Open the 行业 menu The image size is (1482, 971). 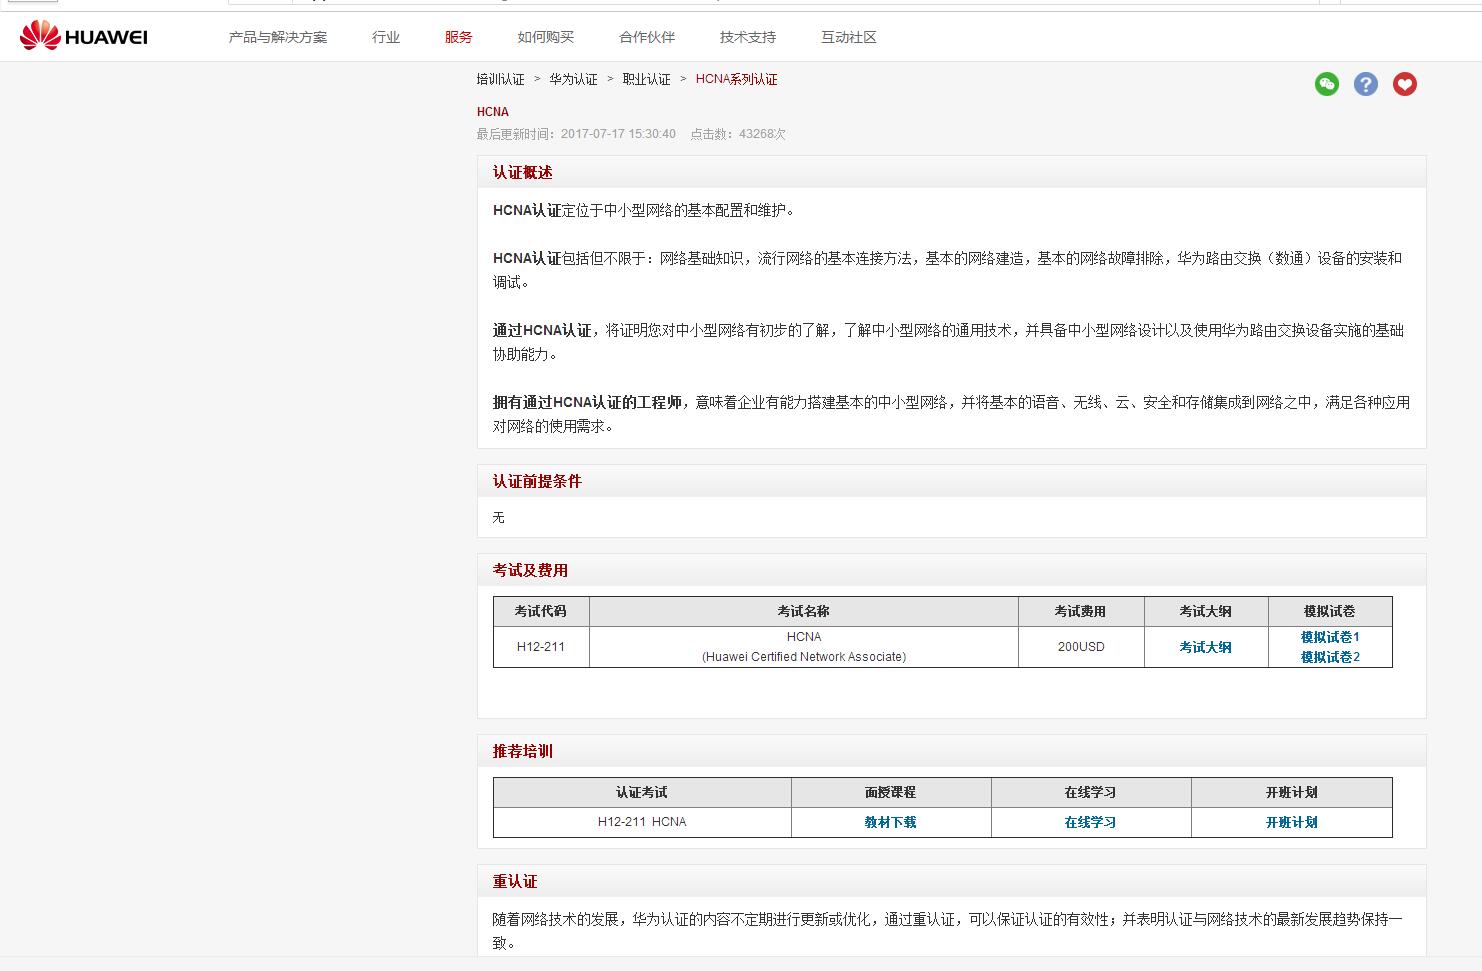pyautogui.click(x=386, y=37)
